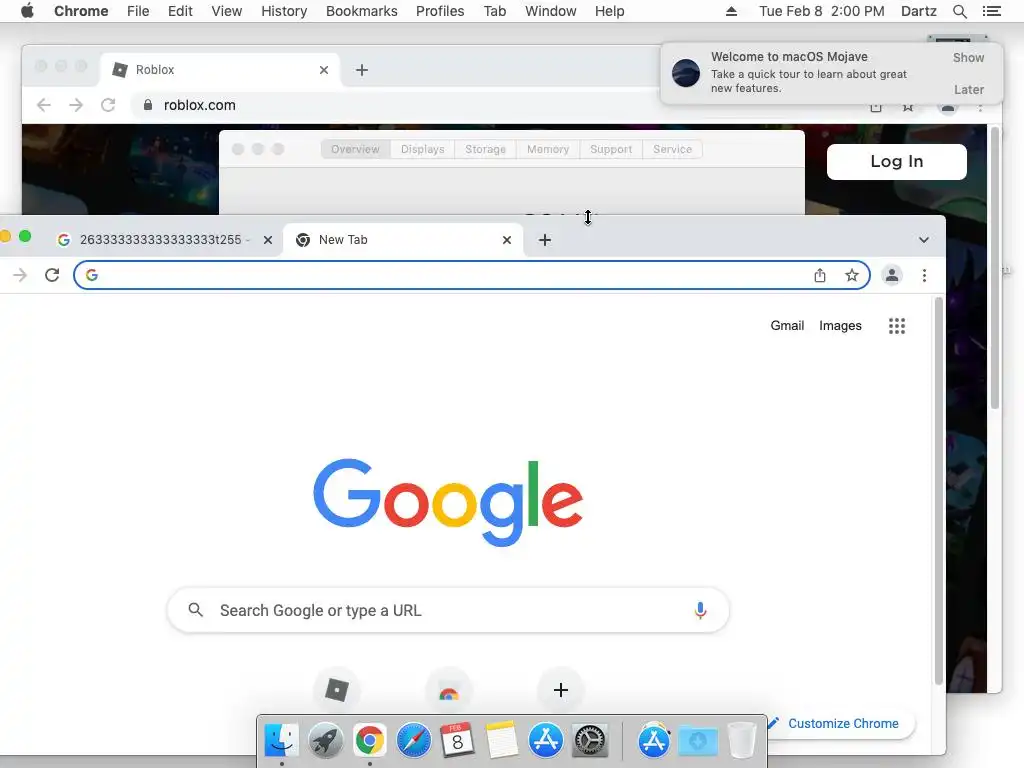Screen dimensions: 1024x768
Task: Open Spotlight search in the menu bar
Action: tap(959, 11)
